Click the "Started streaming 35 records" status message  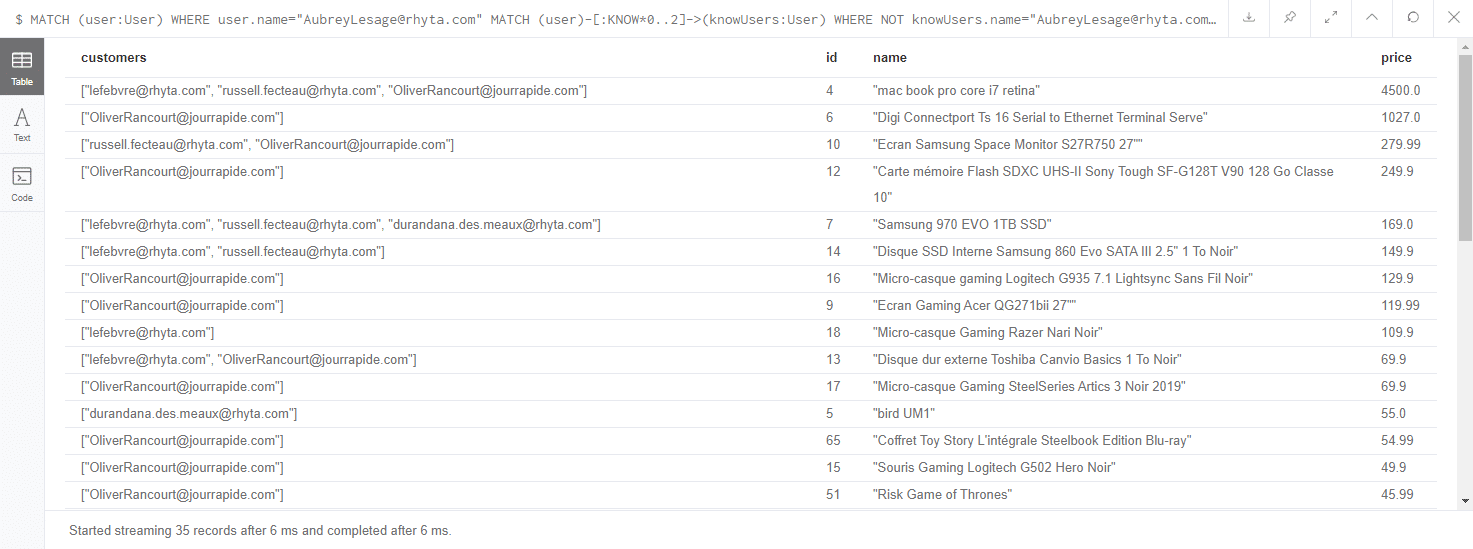click(x=260, y=530)
